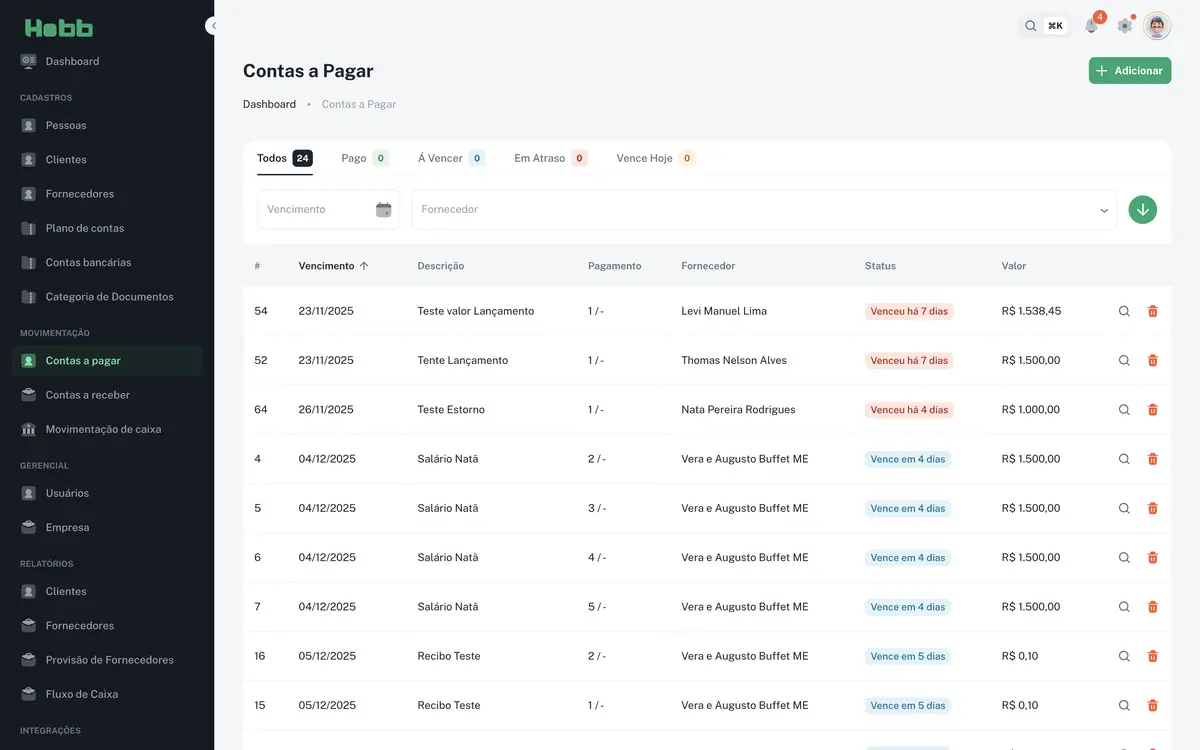Open the settings gear icon
The height and width of the screenshot is (750, 1200).
(x=1123, y=25)
